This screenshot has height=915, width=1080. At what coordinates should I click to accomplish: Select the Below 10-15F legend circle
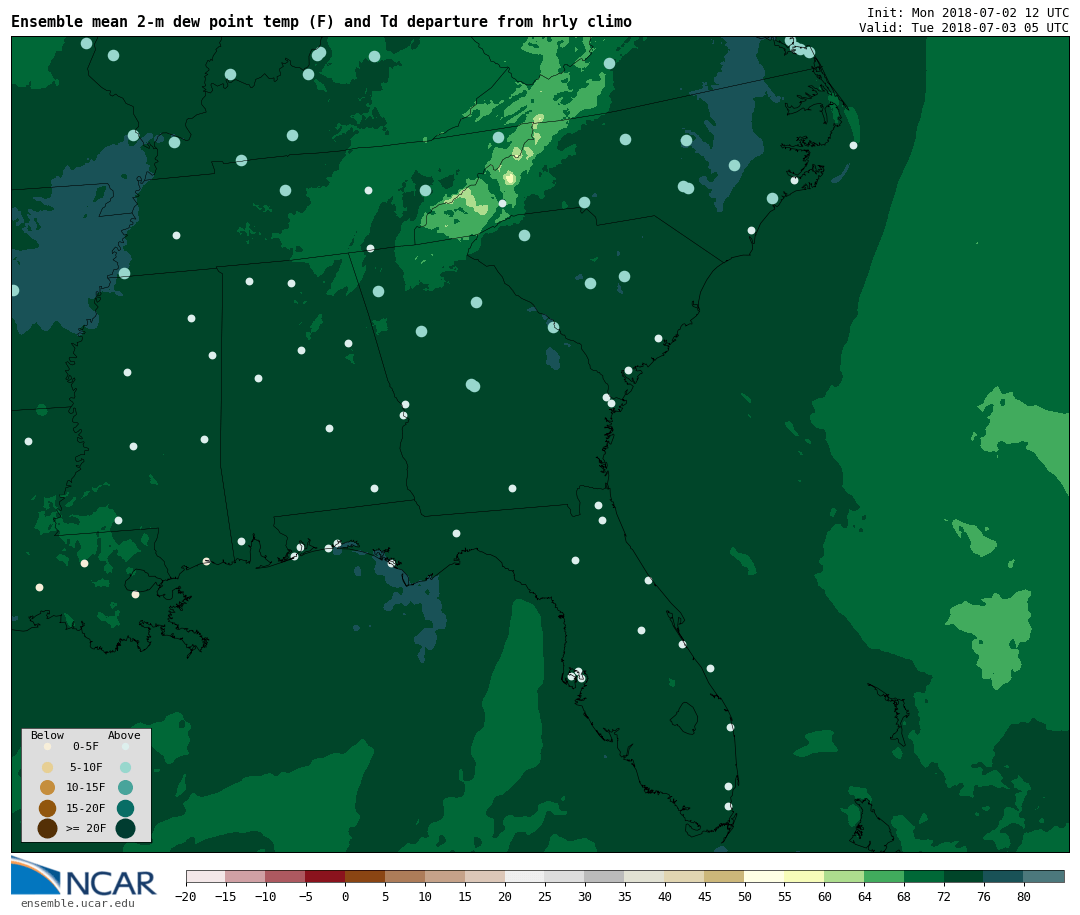click(x=48, y=788)
